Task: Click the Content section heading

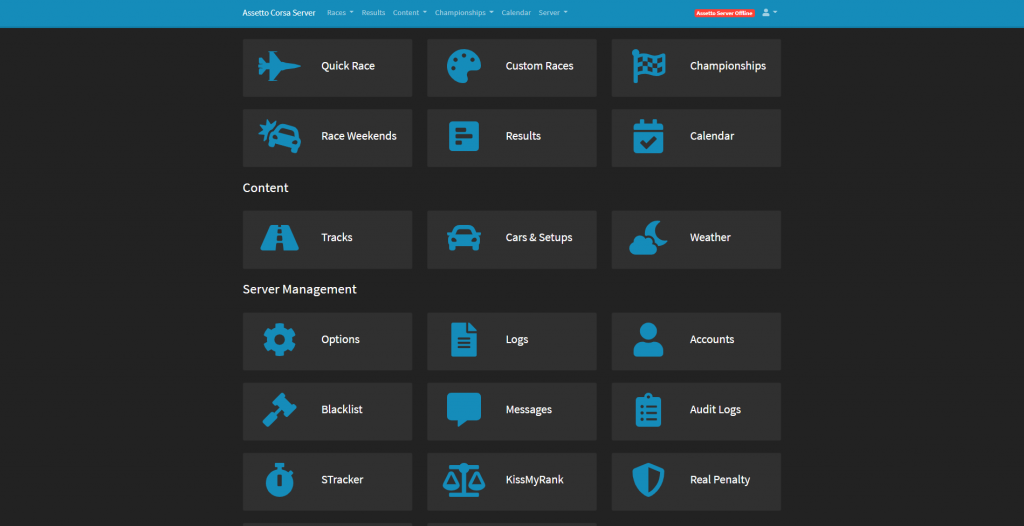Action: tap(265, 188)
